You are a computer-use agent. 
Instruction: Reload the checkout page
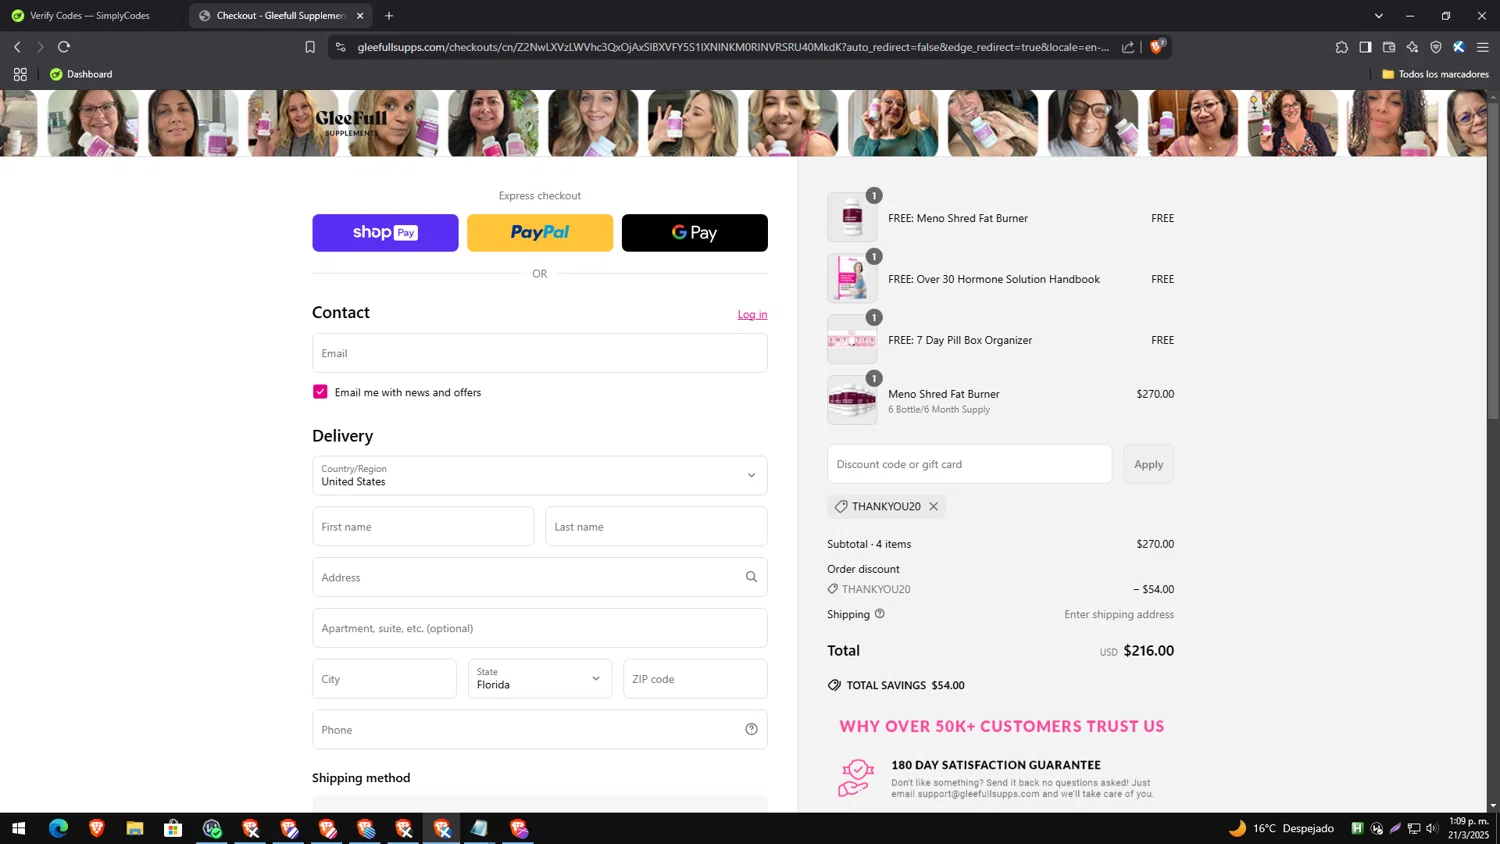[x=64, y=47]
